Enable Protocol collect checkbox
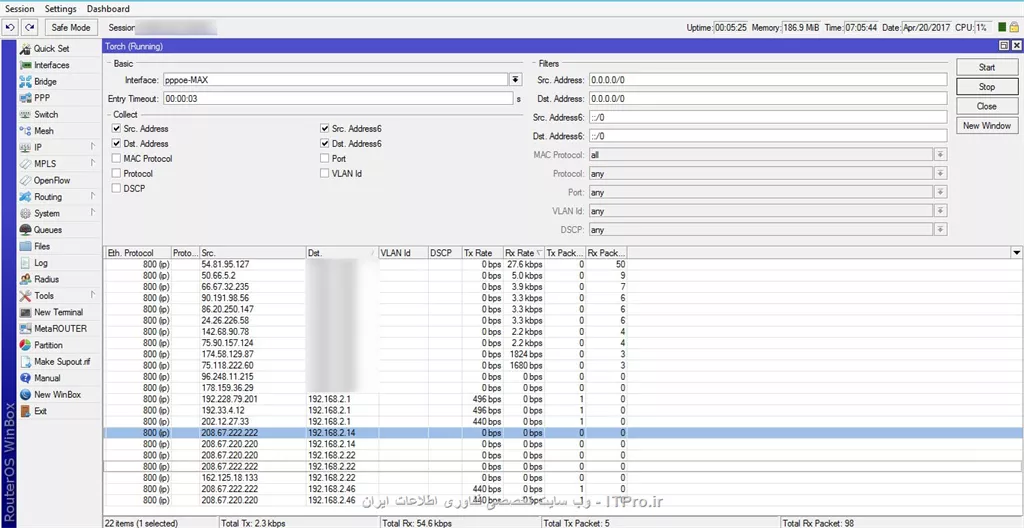The image size is (1024, 528). (x=116, y=174)
